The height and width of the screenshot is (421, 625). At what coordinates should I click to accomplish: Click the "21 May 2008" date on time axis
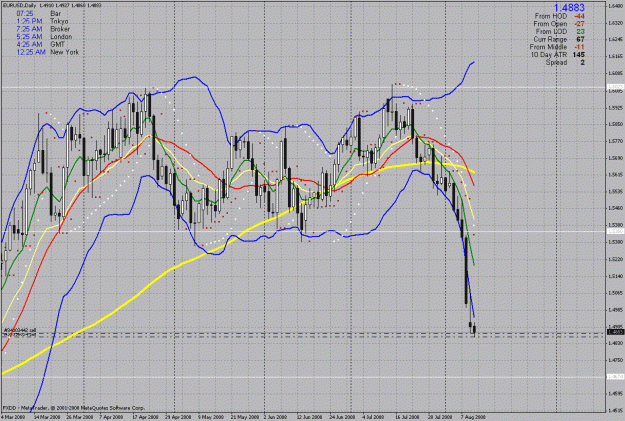tap(243, 417)
